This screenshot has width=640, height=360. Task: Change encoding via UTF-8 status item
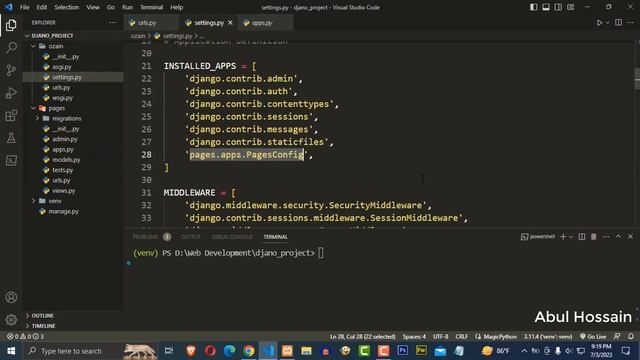[x=440, y=336]
